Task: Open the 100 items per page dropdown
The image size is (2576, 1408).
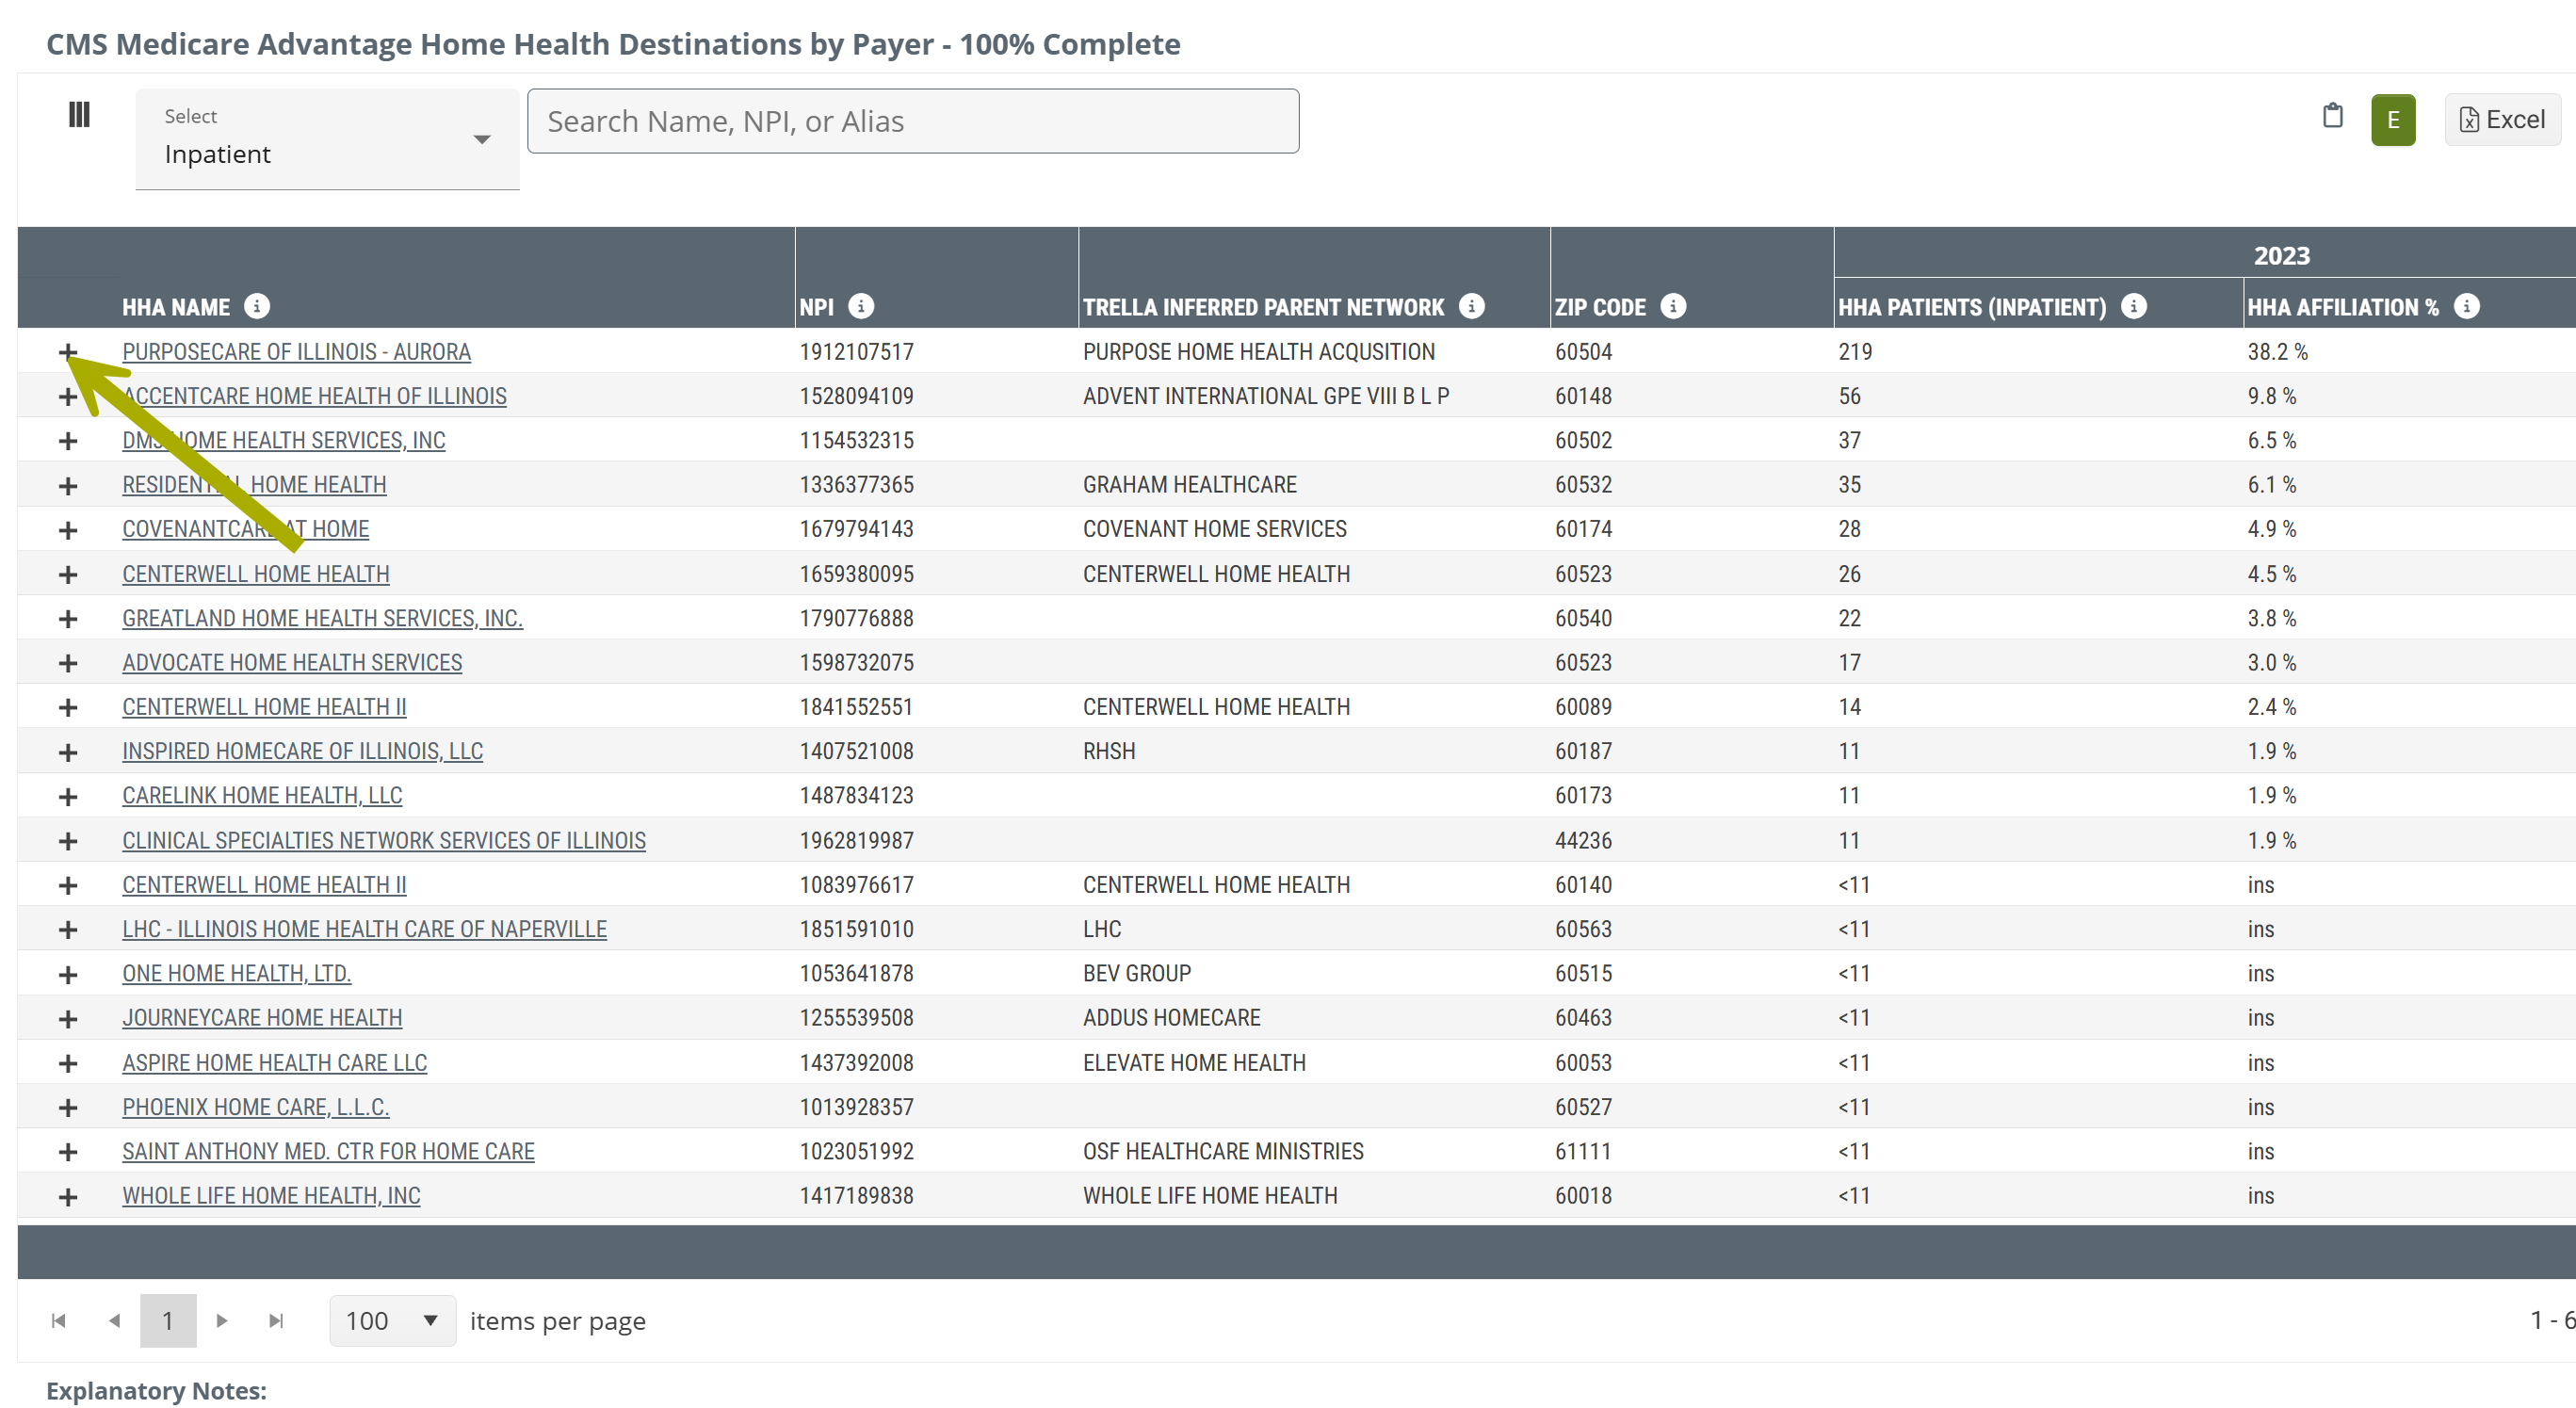Action: pyautogui.click(x=392, y=1320)
